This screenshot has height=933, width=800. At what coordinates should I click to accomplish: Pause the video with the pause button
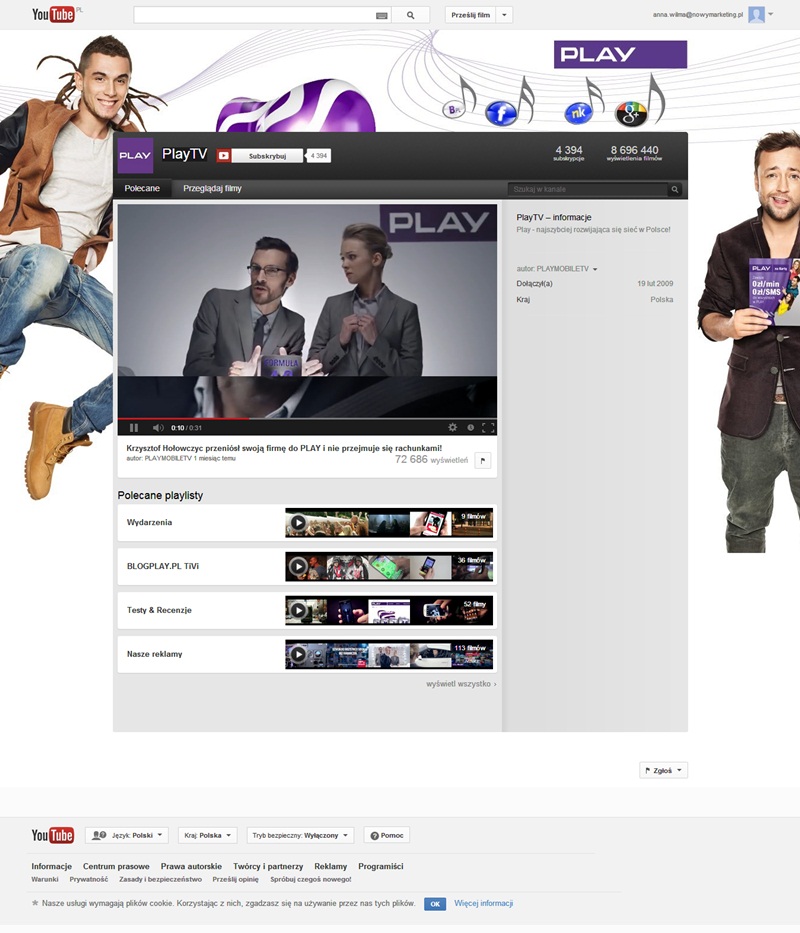[x=134, y=428]
